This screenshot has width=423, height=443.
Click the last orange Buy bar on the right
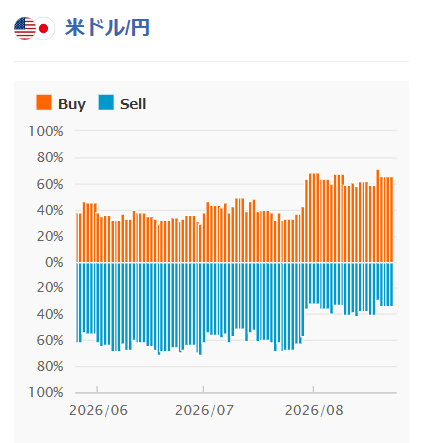pos(392,220)
